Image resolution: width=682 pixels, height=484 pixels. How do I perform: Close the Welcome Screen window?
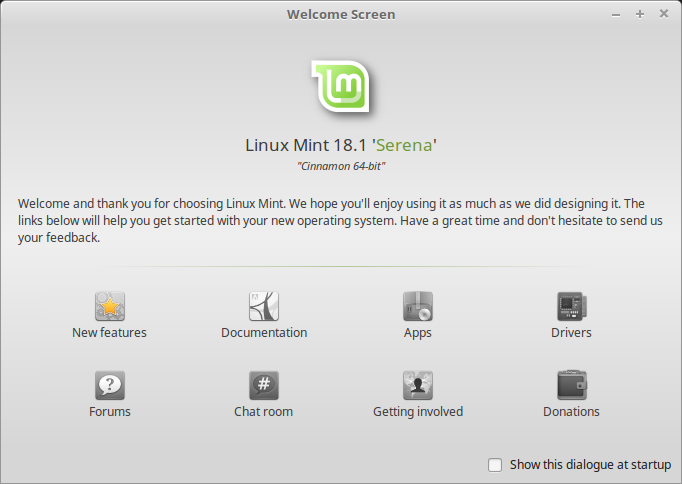point(664,14)
